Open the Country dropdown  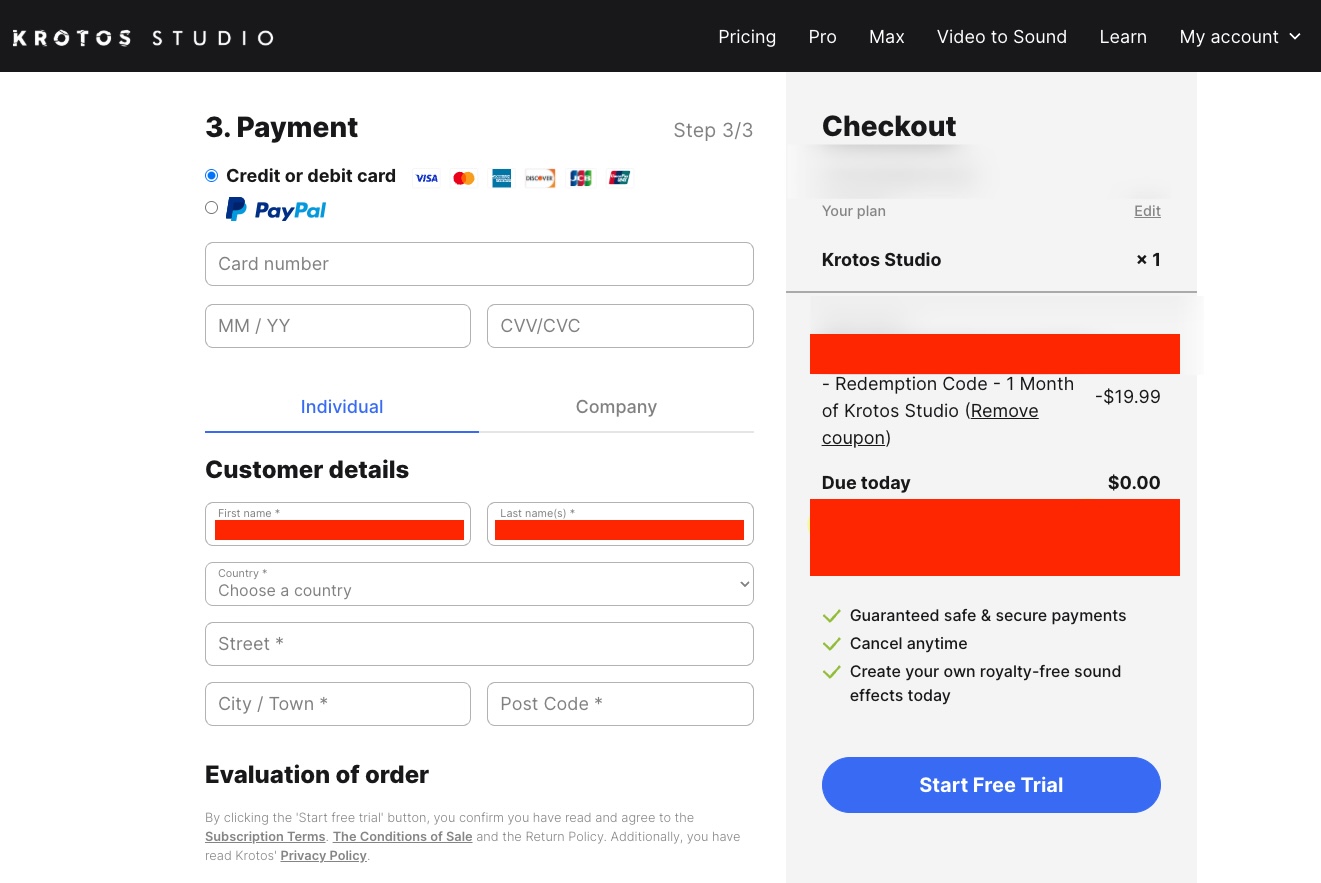(x=479, y=584)
